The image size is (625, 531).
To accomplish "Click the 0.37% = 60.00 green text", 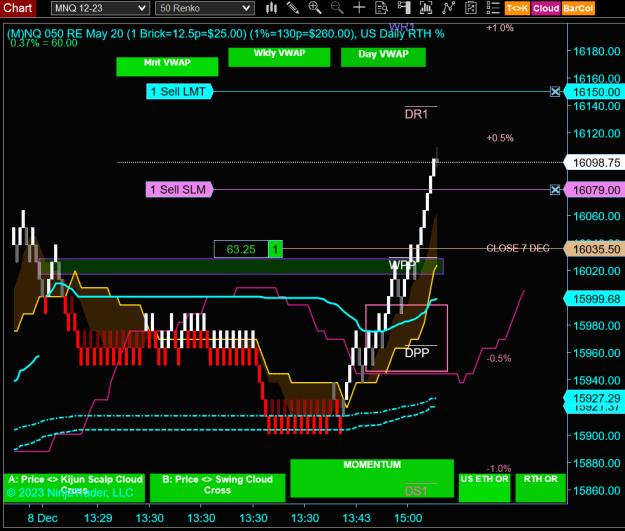I will point(44,43).
